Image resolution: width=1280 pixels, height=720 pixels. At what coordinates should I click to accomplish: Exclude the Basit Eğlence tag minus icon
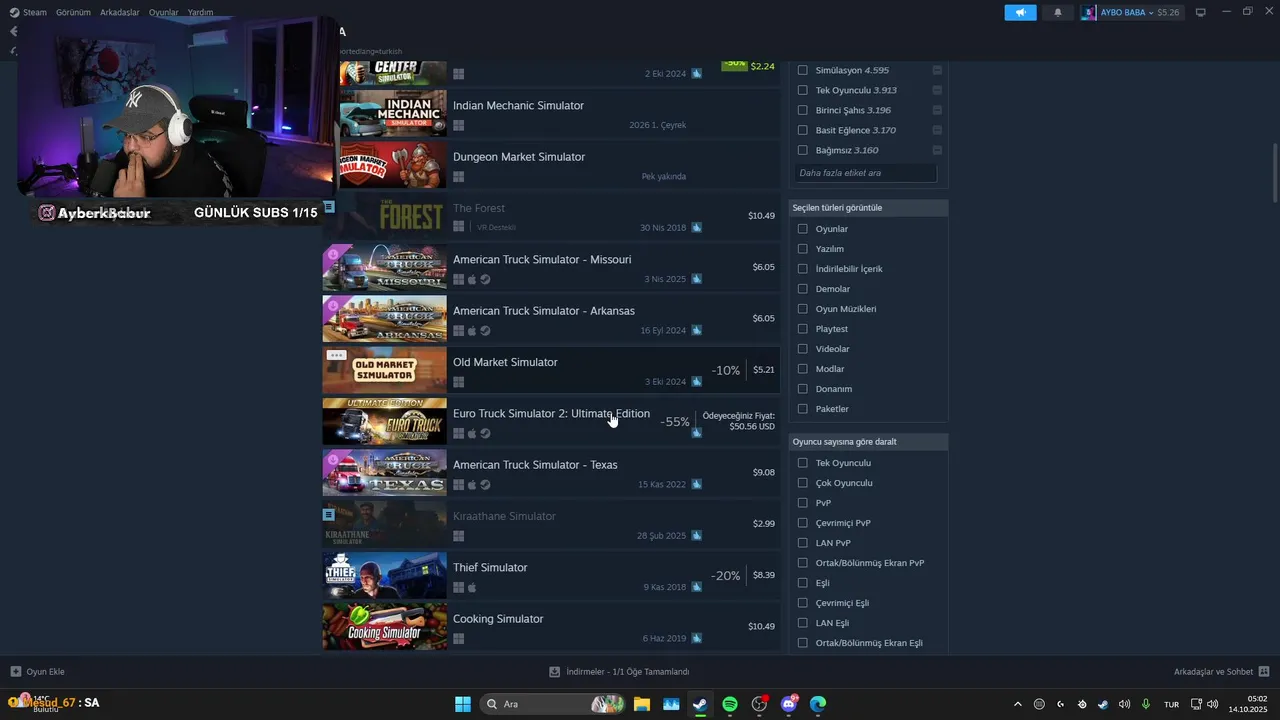coord(937,130)
